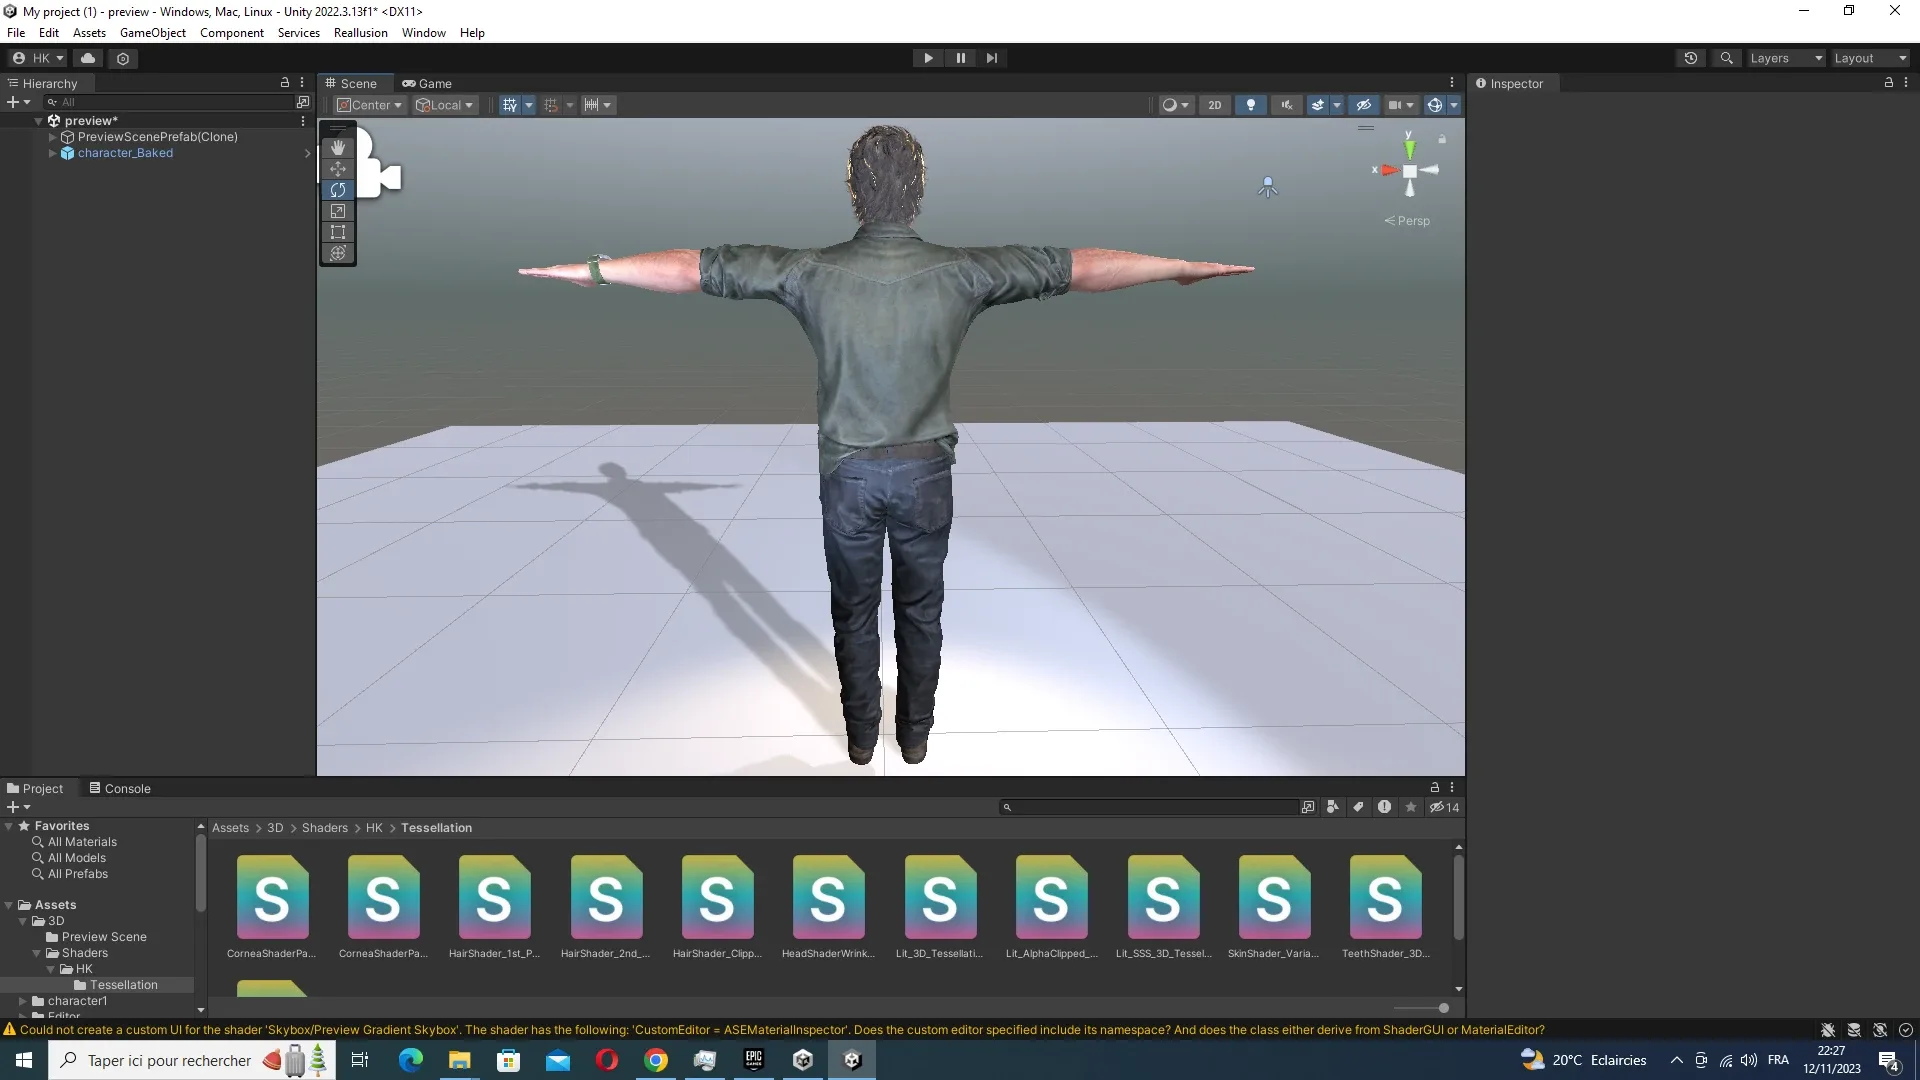Expand character_Baked in hierarchy
Viewport: 1920px width, 1080px height.
[x=53, y=153]
